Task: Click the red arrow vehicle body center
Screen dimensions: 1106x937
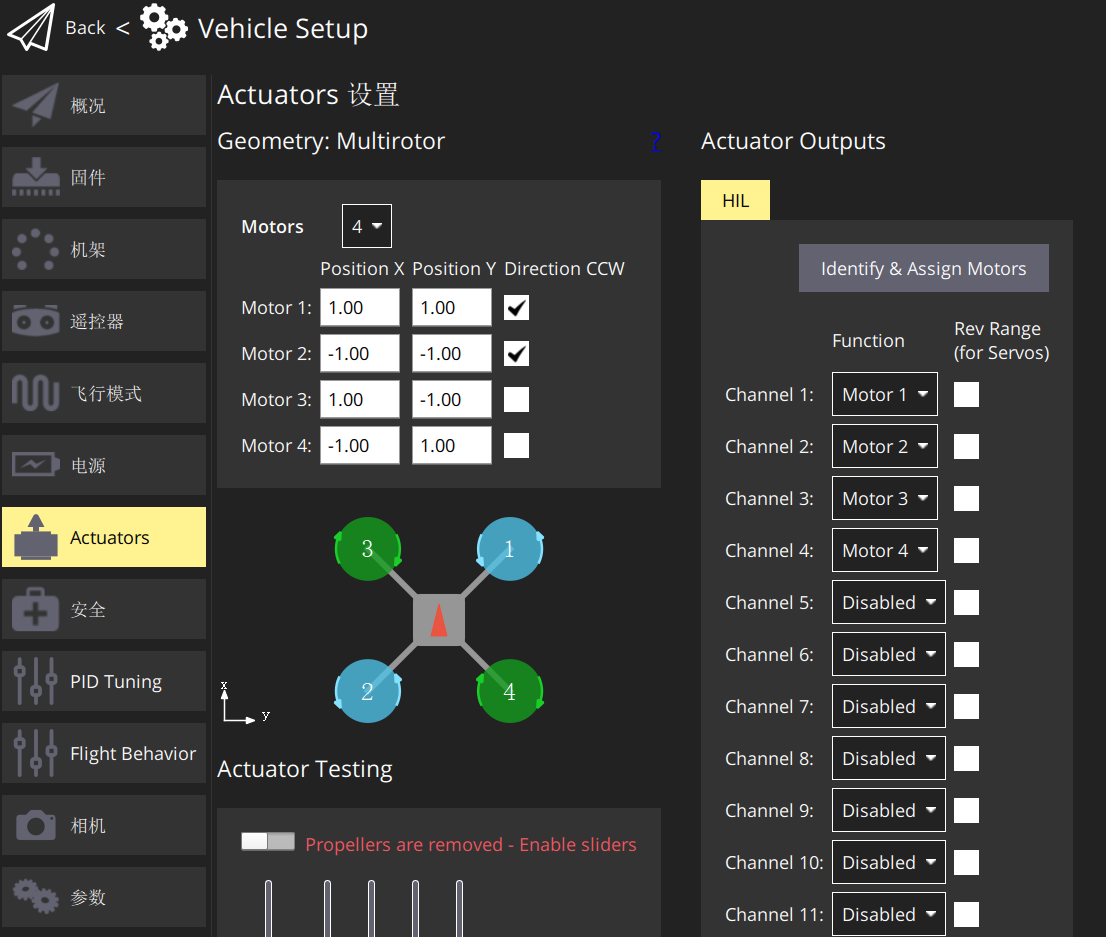Action: [x=439, y=620]
